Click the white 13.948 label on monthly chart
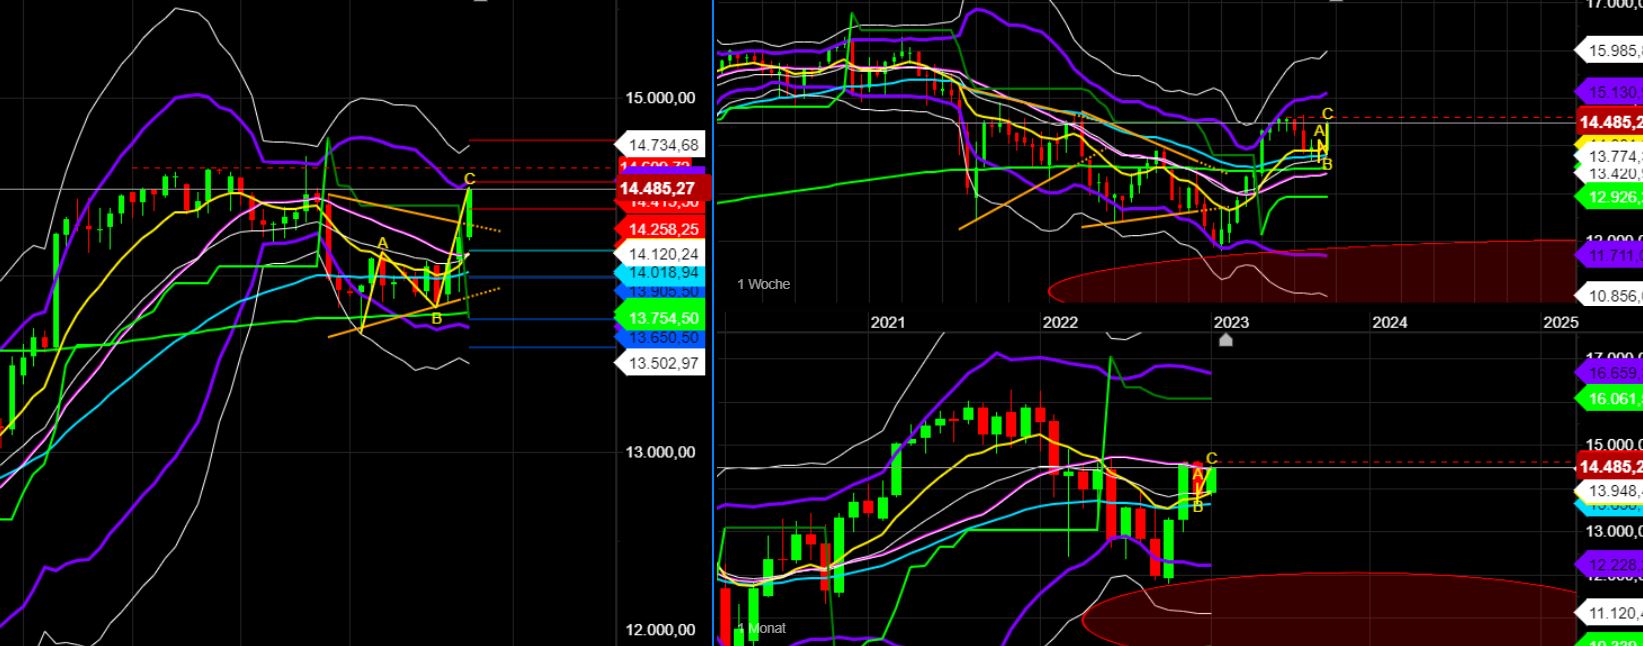This screenshot has height=646, width=1643. (x=1609, y=491)
